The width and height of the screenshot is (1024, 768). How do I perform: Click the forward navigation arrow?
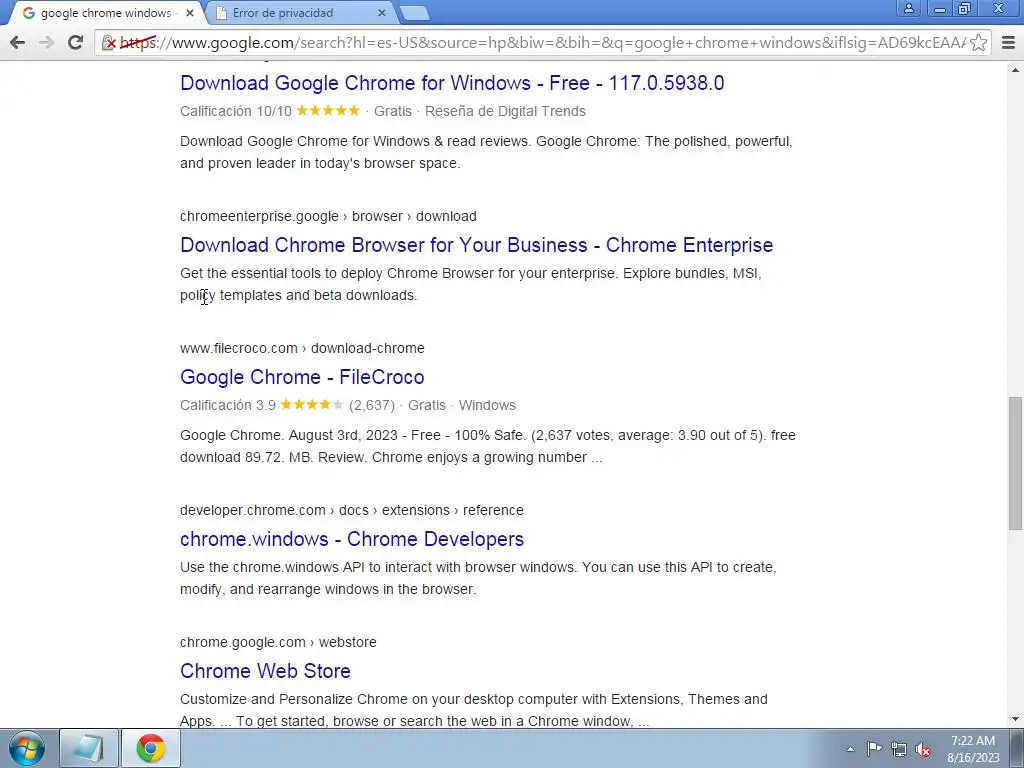tap(46, 42)
